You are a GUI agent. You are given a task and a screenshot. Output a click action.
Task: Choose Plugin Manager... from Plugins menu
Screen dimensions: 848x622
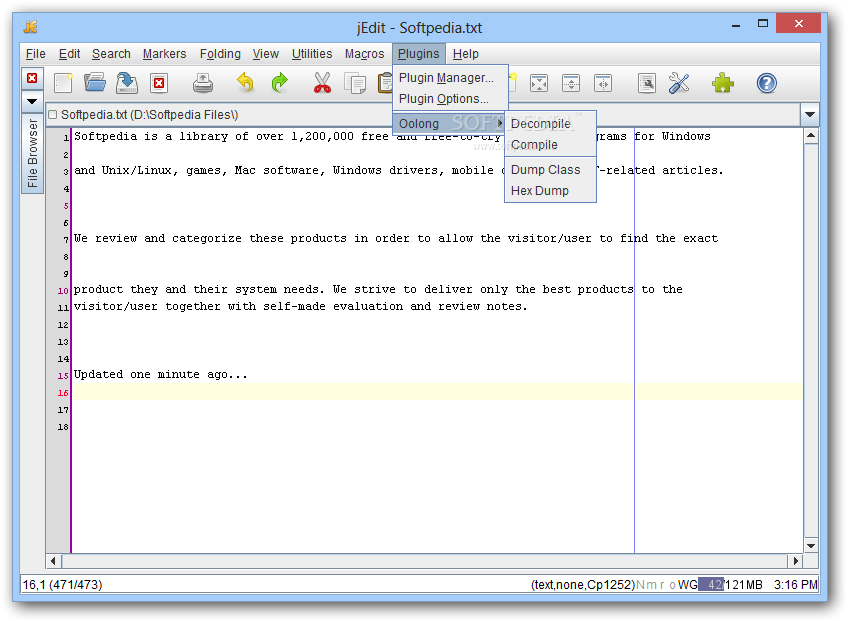point(450,78)
